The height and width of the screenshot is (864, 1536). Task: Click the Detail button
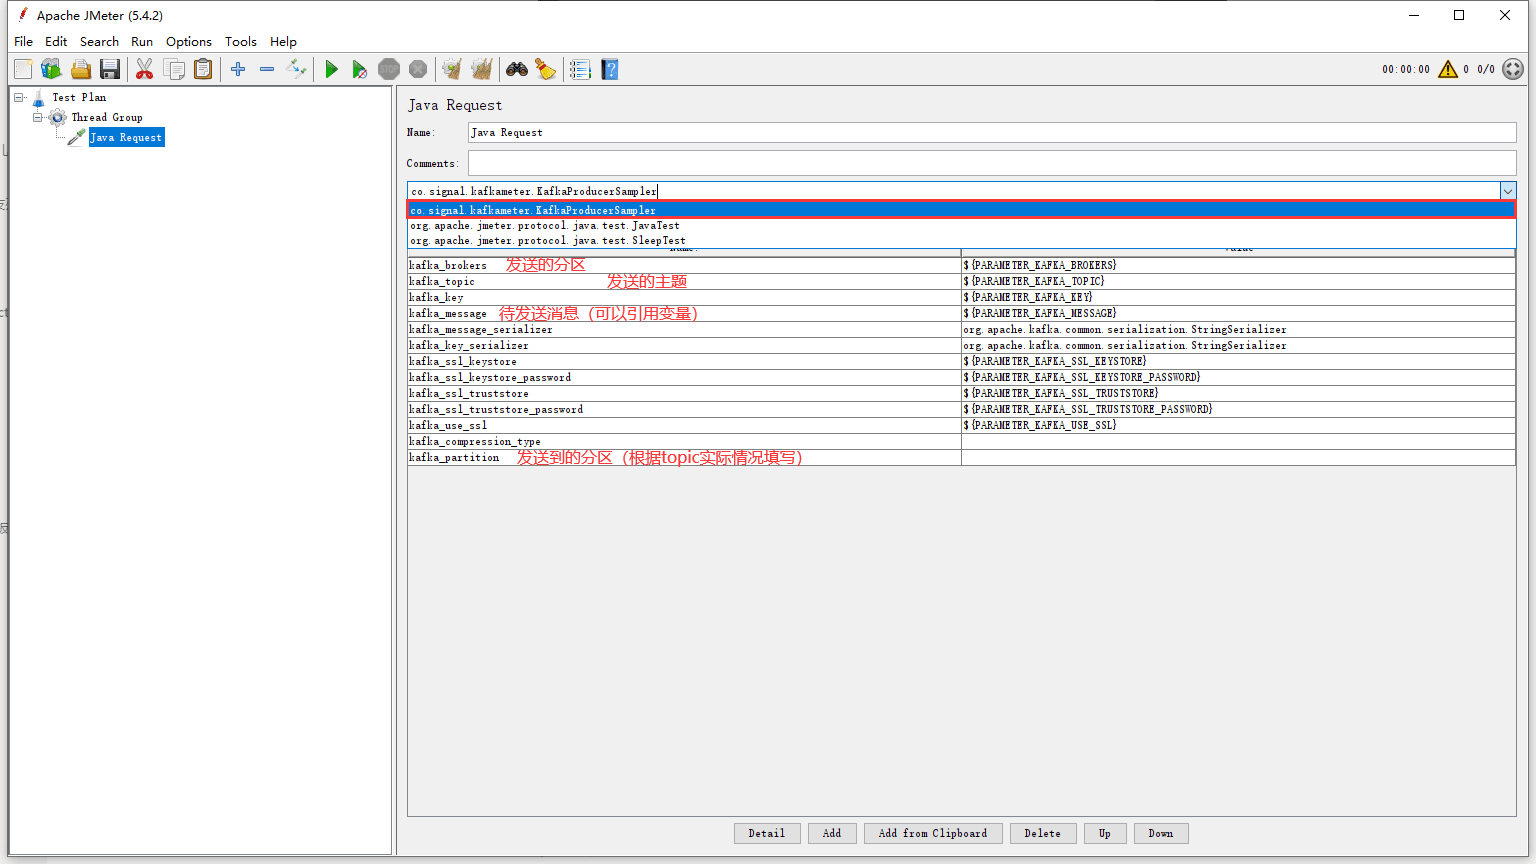767,833
